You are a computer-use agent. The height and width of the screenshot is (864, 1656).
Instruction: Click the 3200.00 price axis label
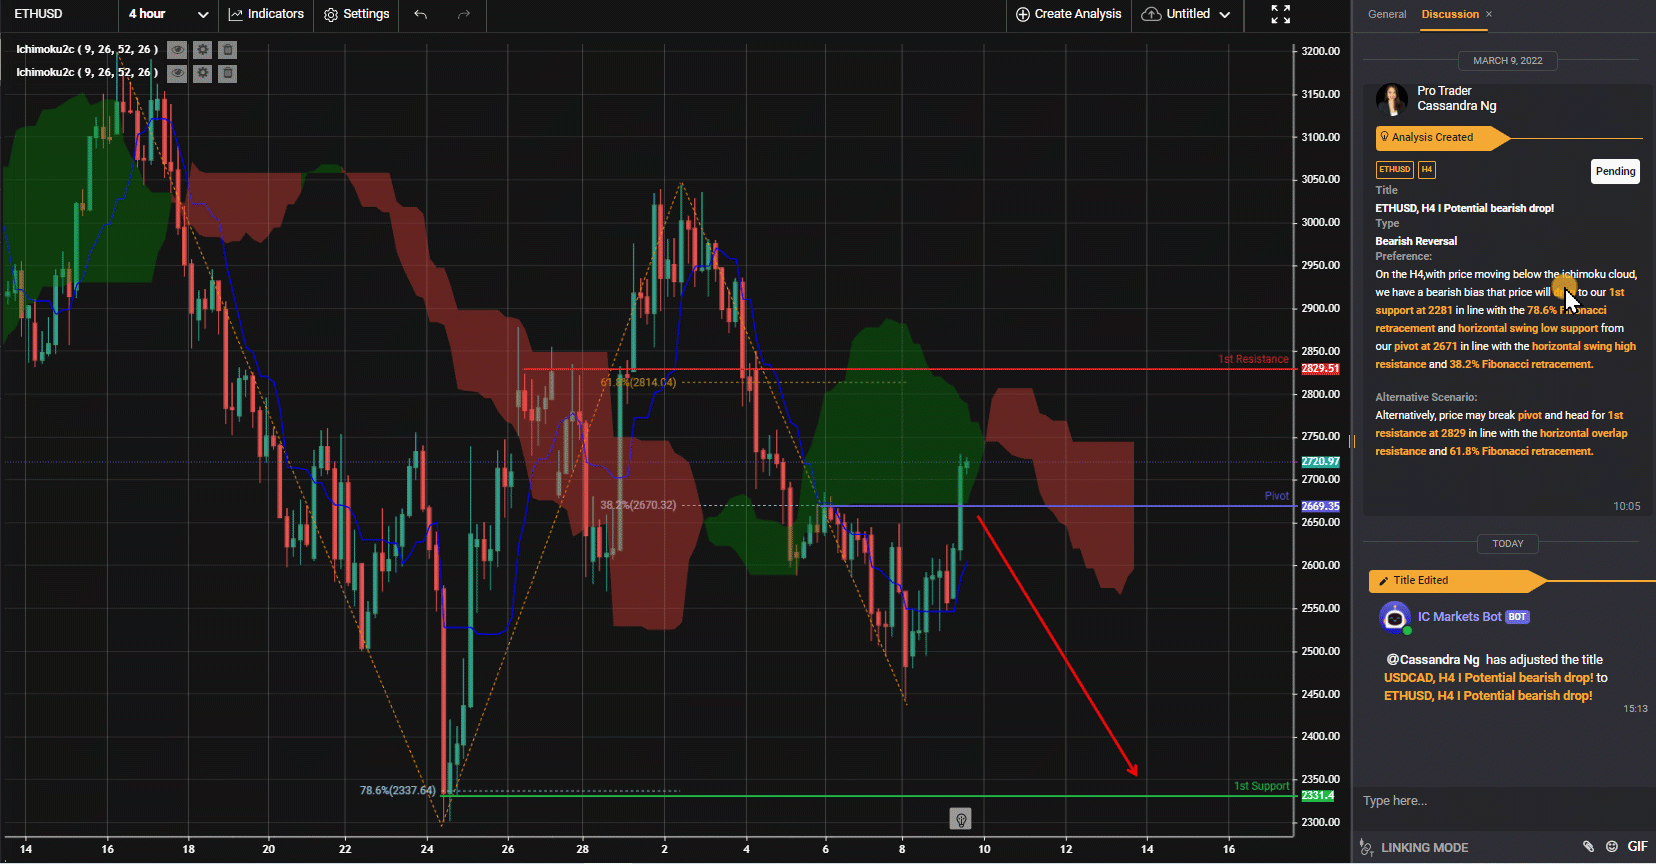(1320, 51)
